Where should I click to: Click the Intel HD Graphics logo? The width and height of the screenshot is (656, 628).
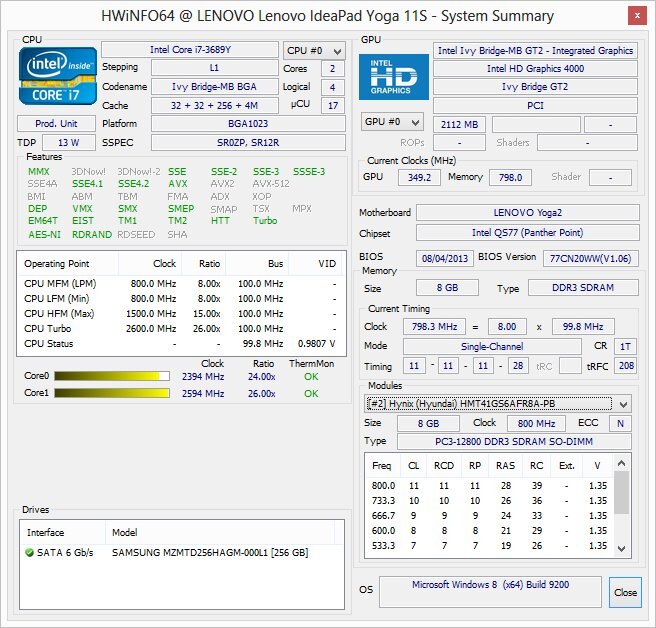click(394, 77)
